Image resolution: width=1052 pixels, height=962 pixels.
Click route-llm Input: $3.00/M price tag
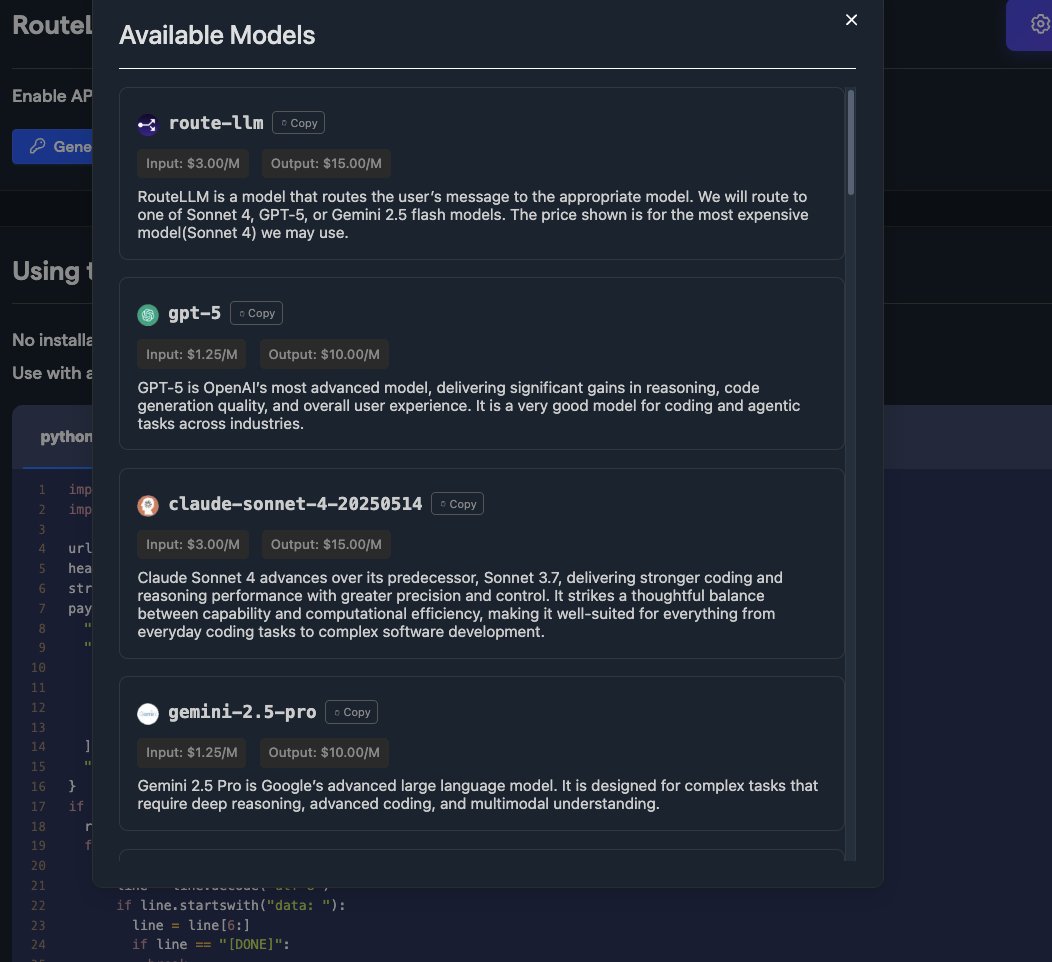pos(193,164)
